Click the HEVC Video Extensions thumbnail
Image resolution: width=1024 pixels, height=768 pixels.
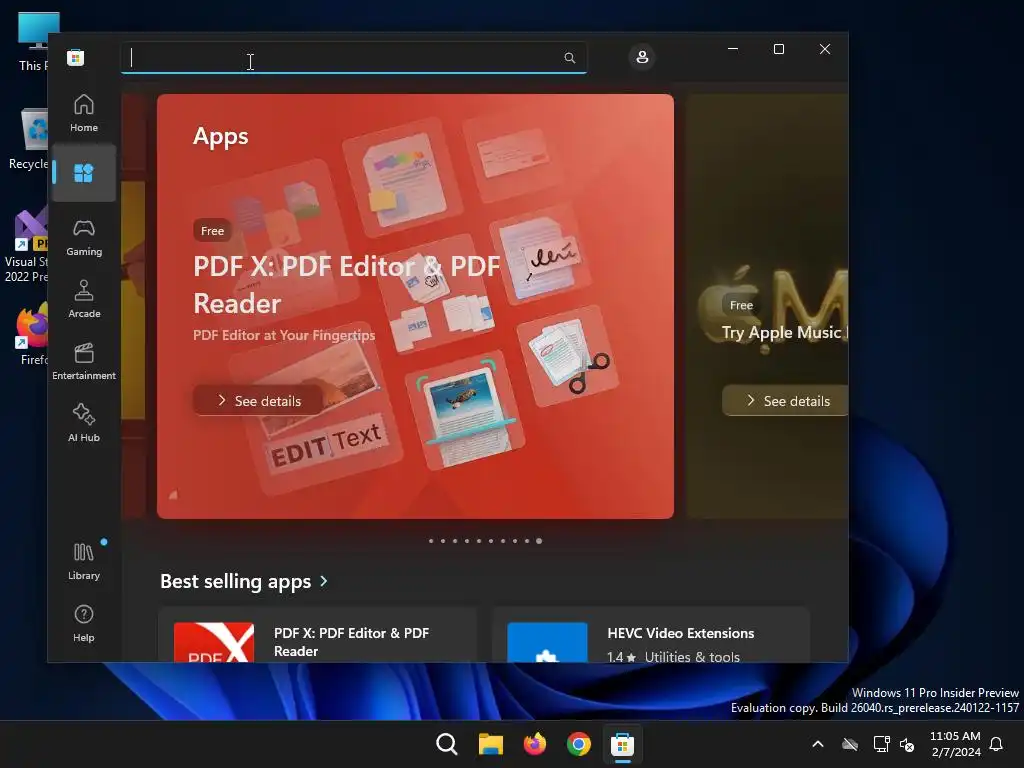point(547,642)
